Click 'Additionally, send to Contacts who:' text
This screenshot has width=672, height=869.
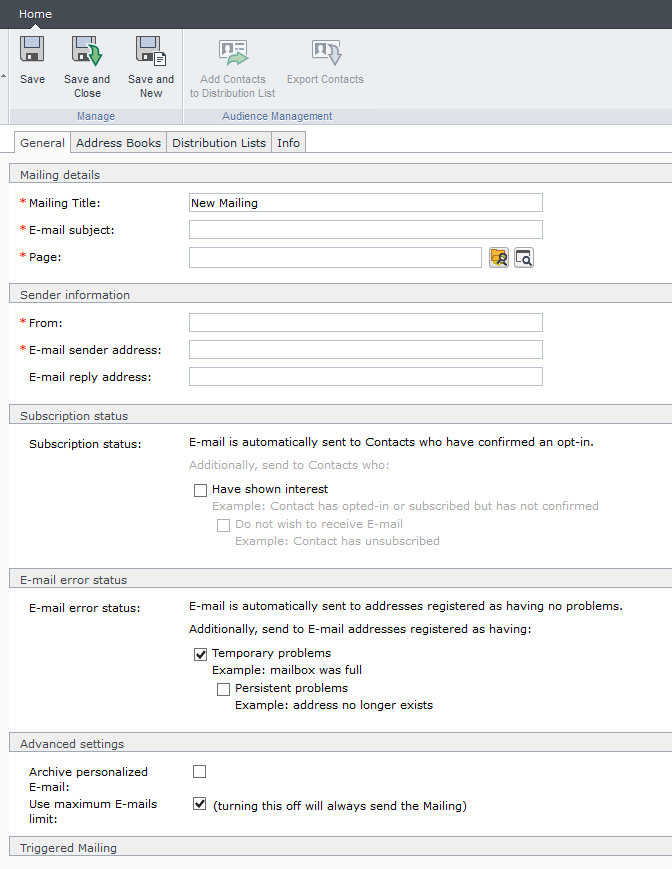pyautogui.click(x=289, y=465)
